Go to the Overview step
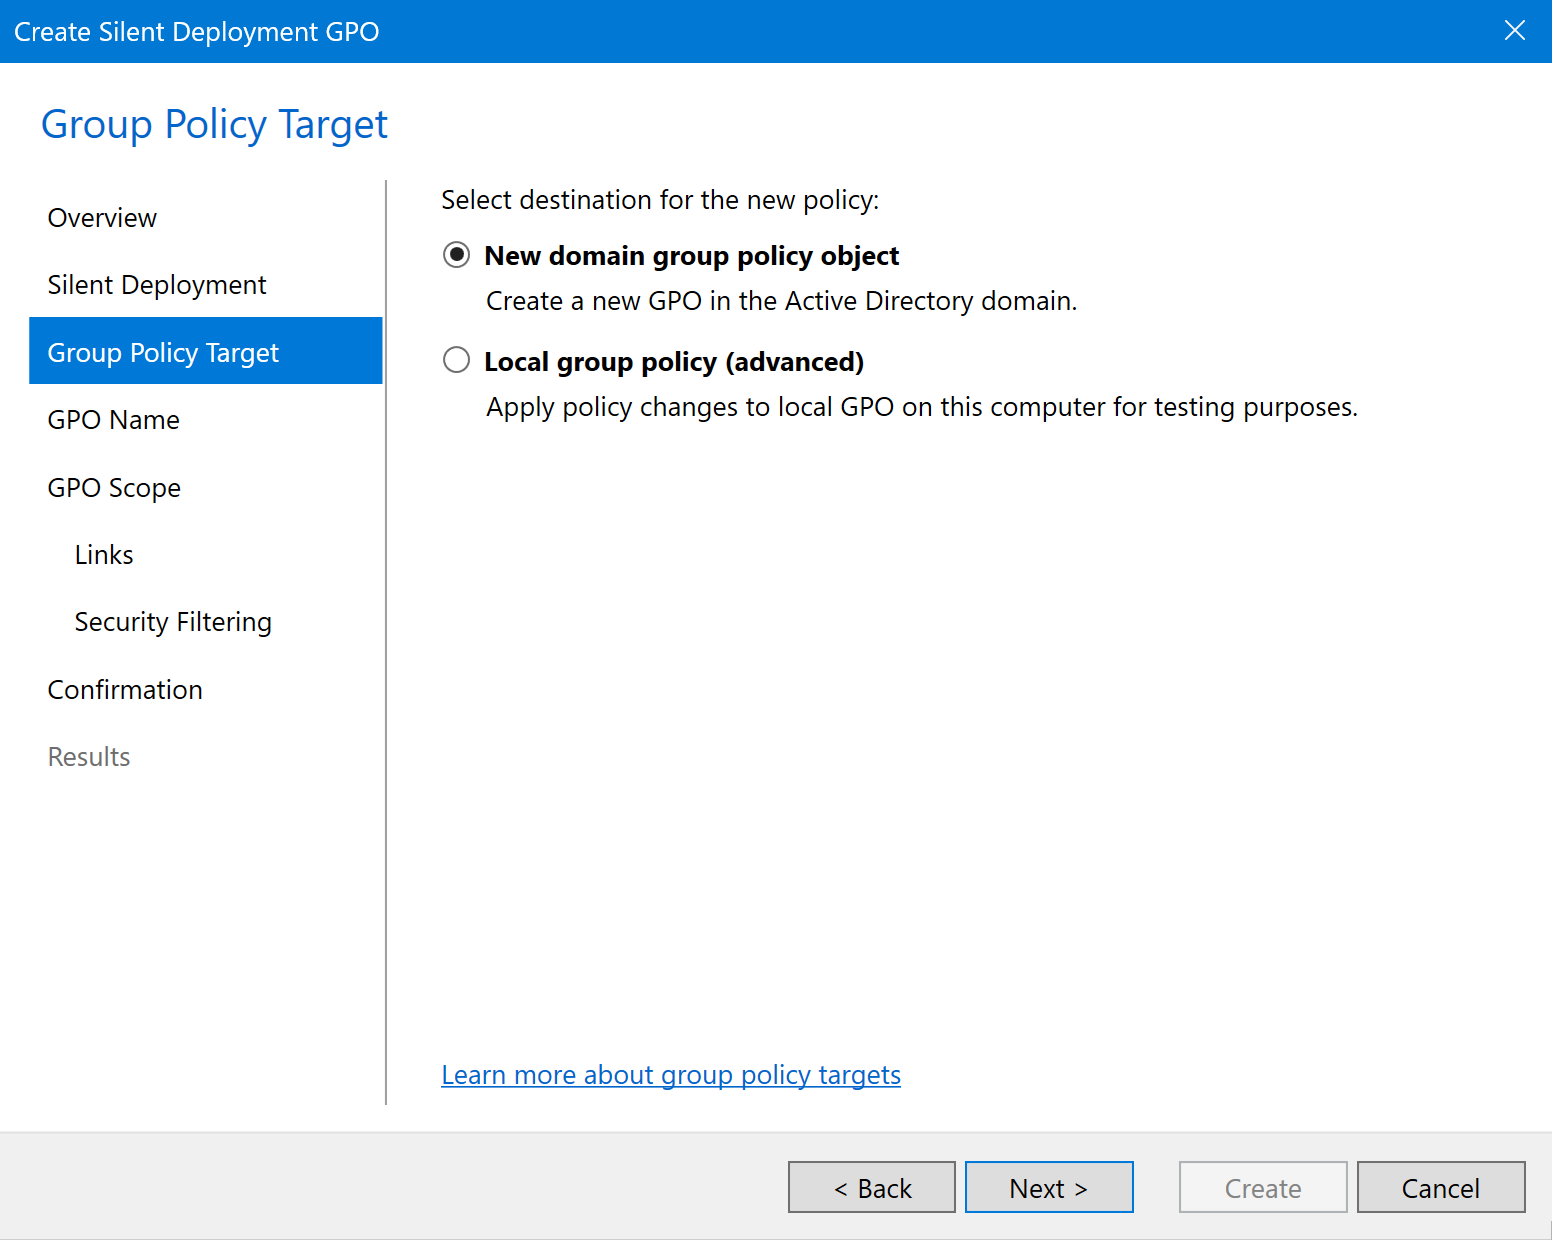The image size is (1552, 1240). 102,218
